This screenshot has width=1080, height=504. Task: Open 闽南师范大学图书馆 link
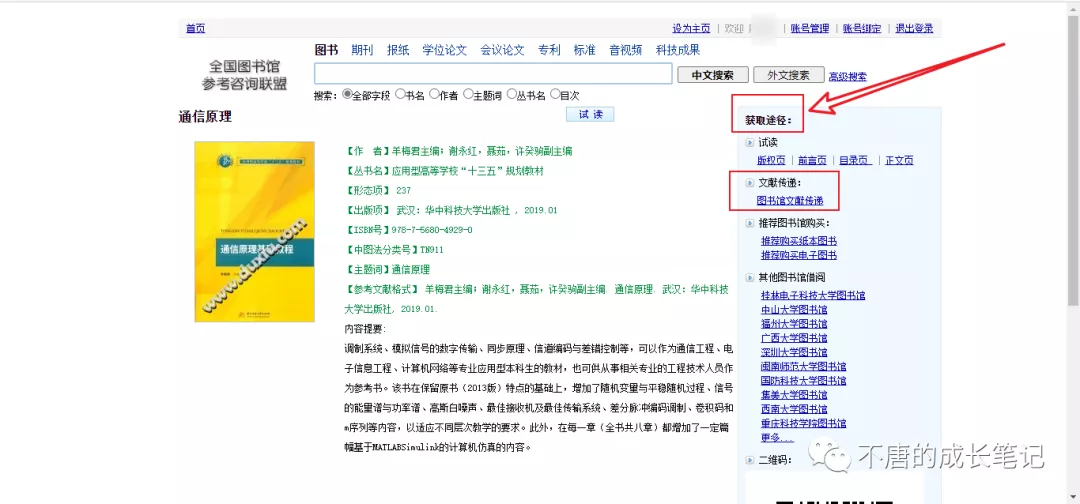click(804, 366)
